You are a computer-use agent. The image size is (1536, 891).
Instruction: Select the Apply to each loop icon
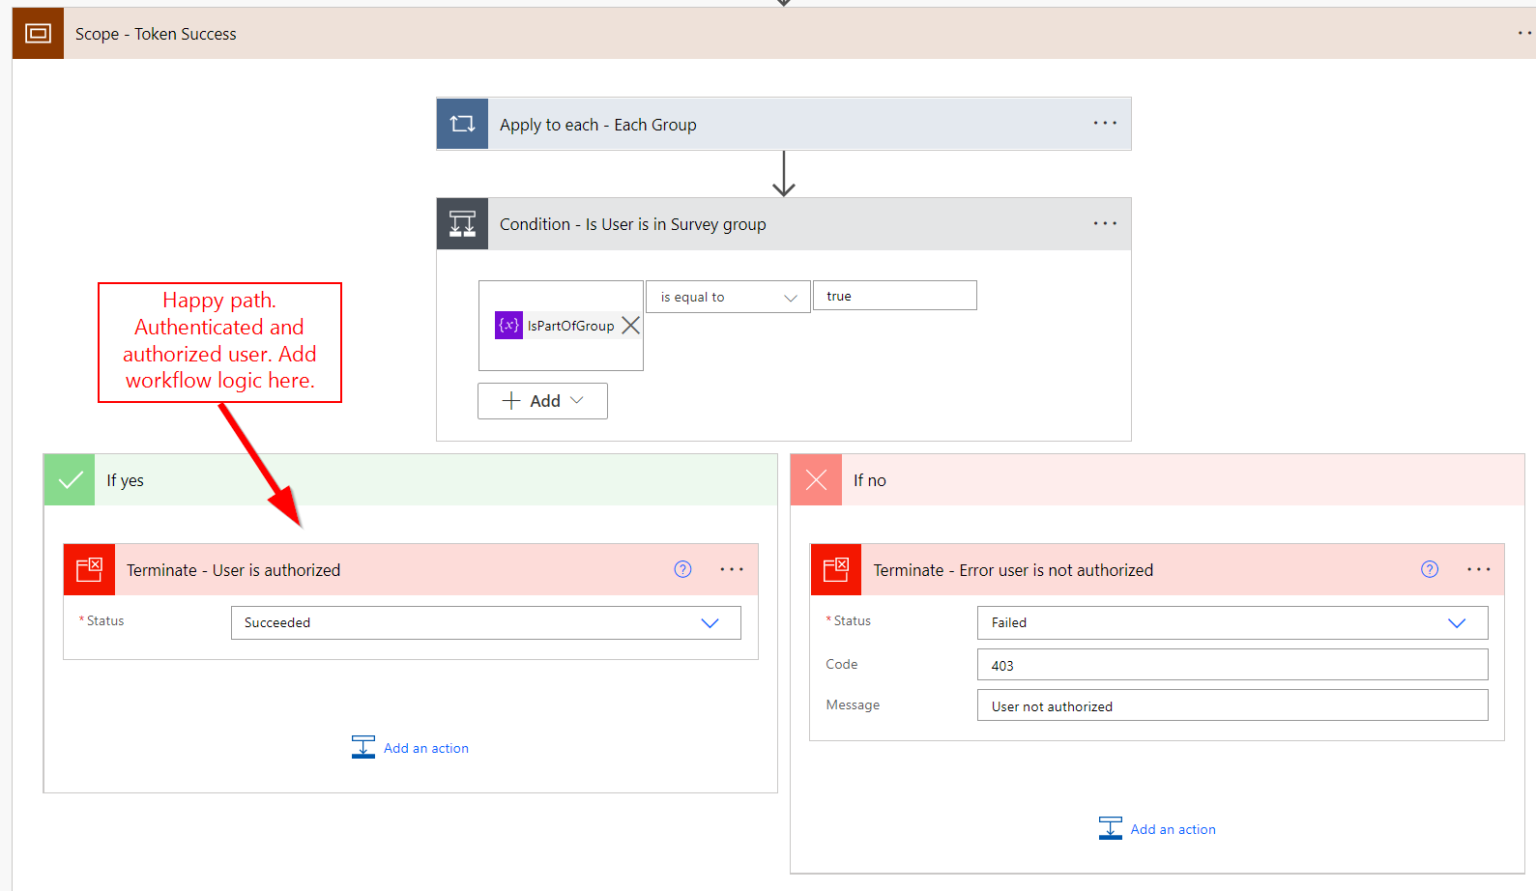pyautogui.click(x=462, y=123)
